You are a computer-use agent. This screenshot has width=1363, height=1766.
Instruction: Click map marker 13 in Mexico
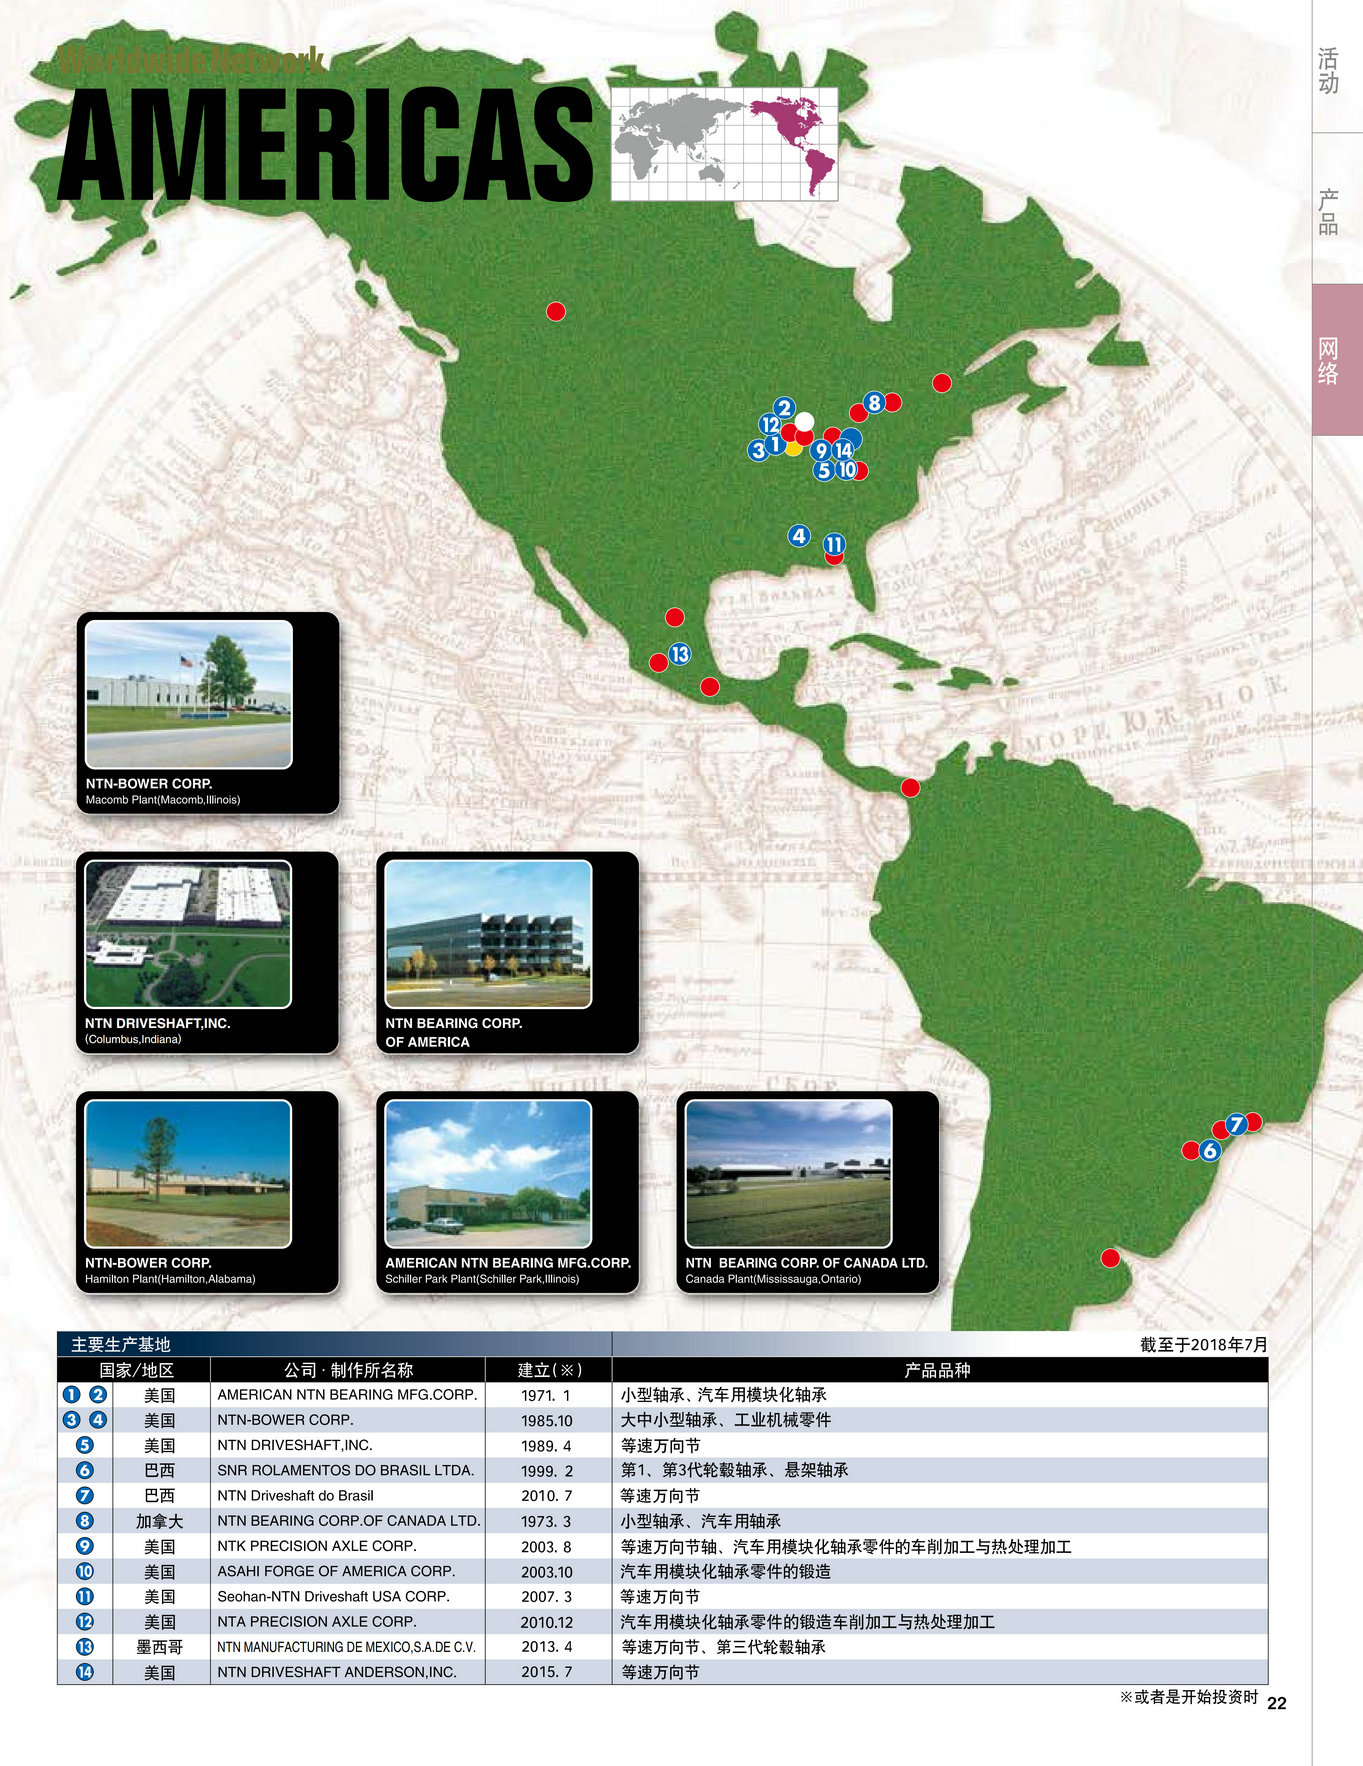point(680,654)
